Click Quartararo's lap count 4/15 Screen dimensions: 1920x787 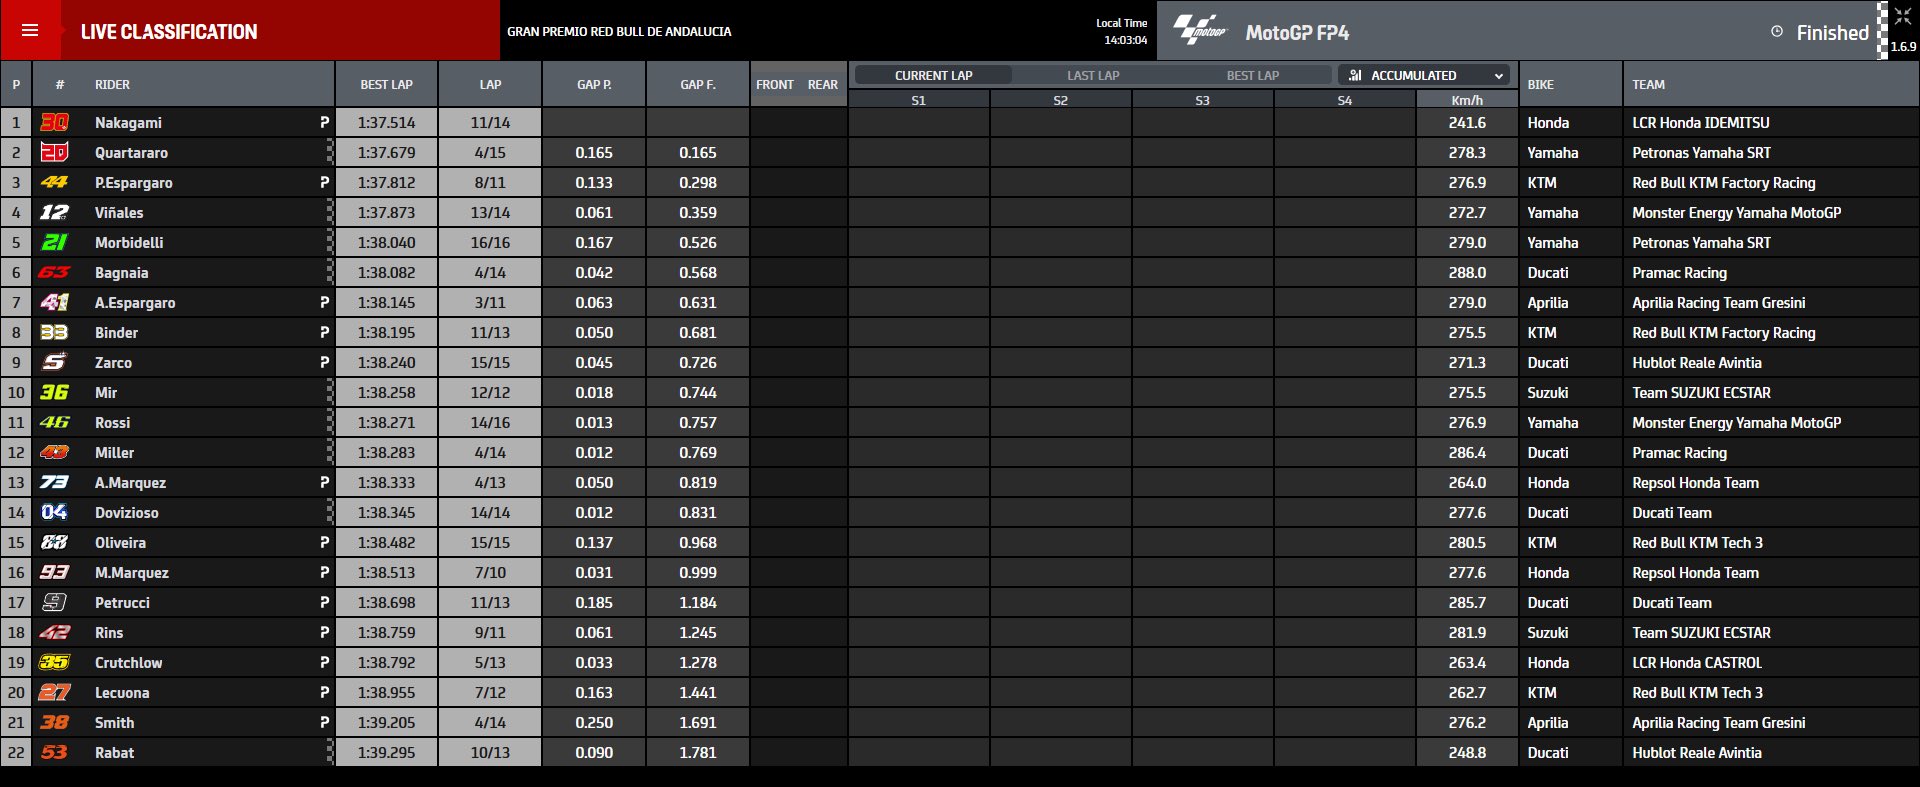pyautogui.click(x=490, y=152)
